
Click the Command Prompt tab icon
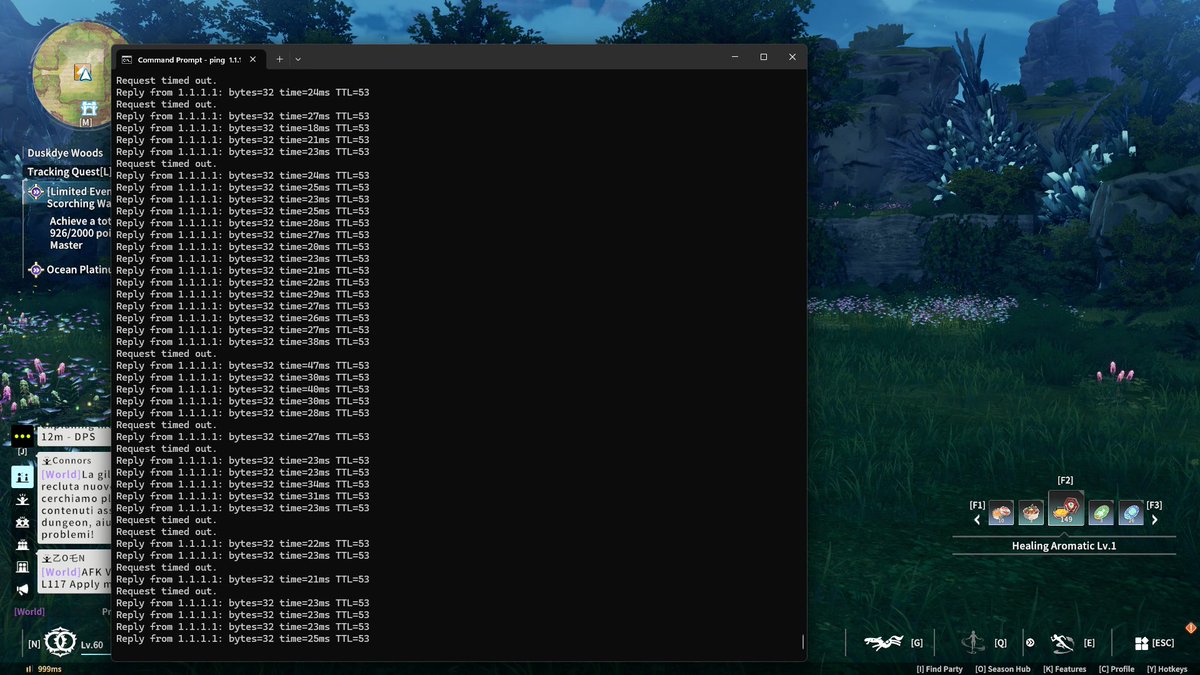click(128, 59)
